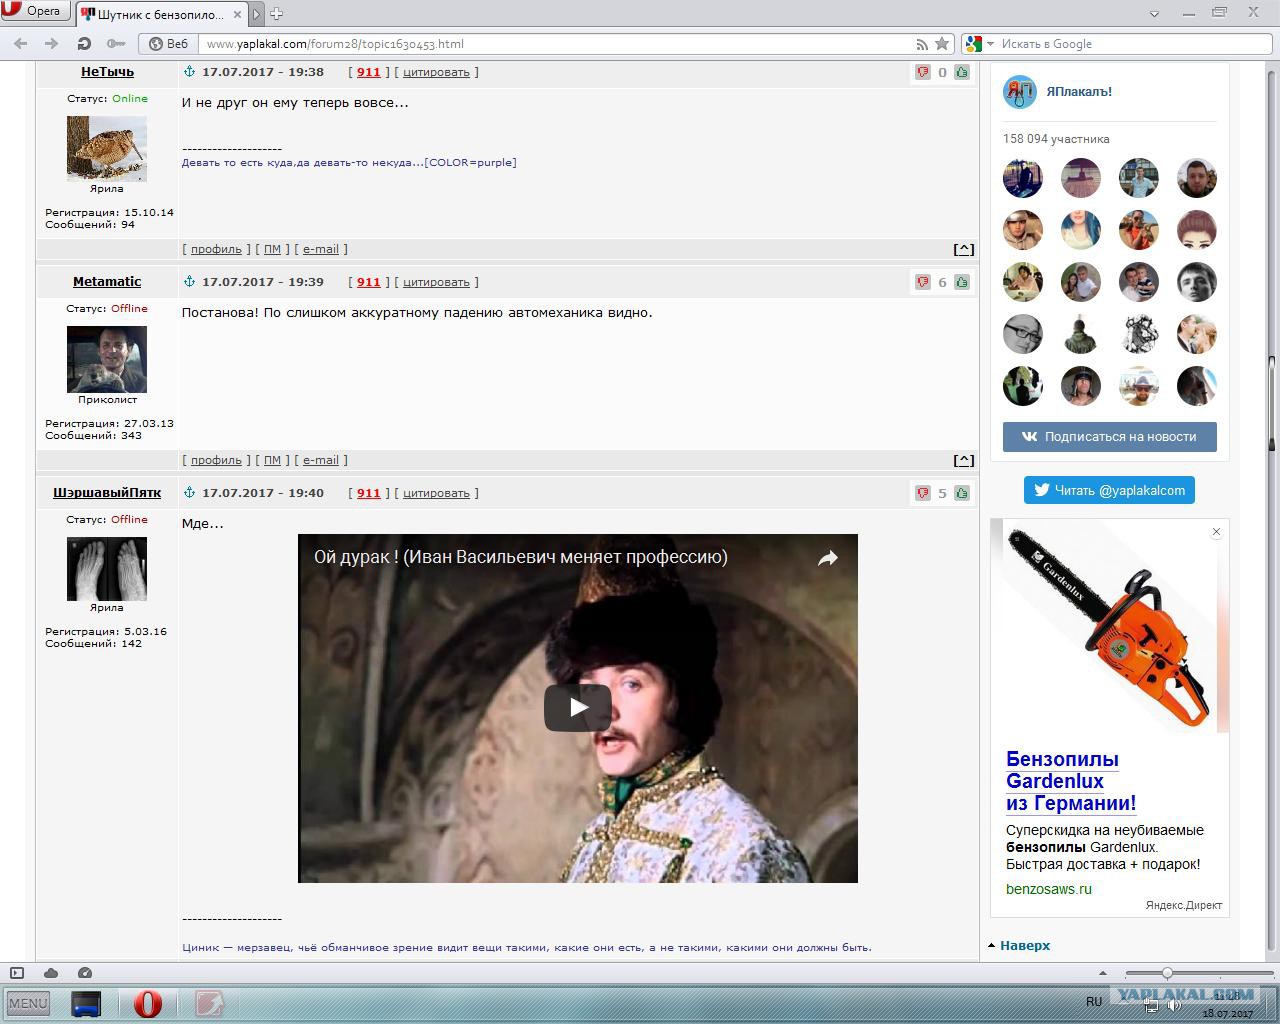This screenshot has height=1024, width=1280.
Task: Toggle the Opera Turbo speed icon
Action: click(x=85, y=973)
